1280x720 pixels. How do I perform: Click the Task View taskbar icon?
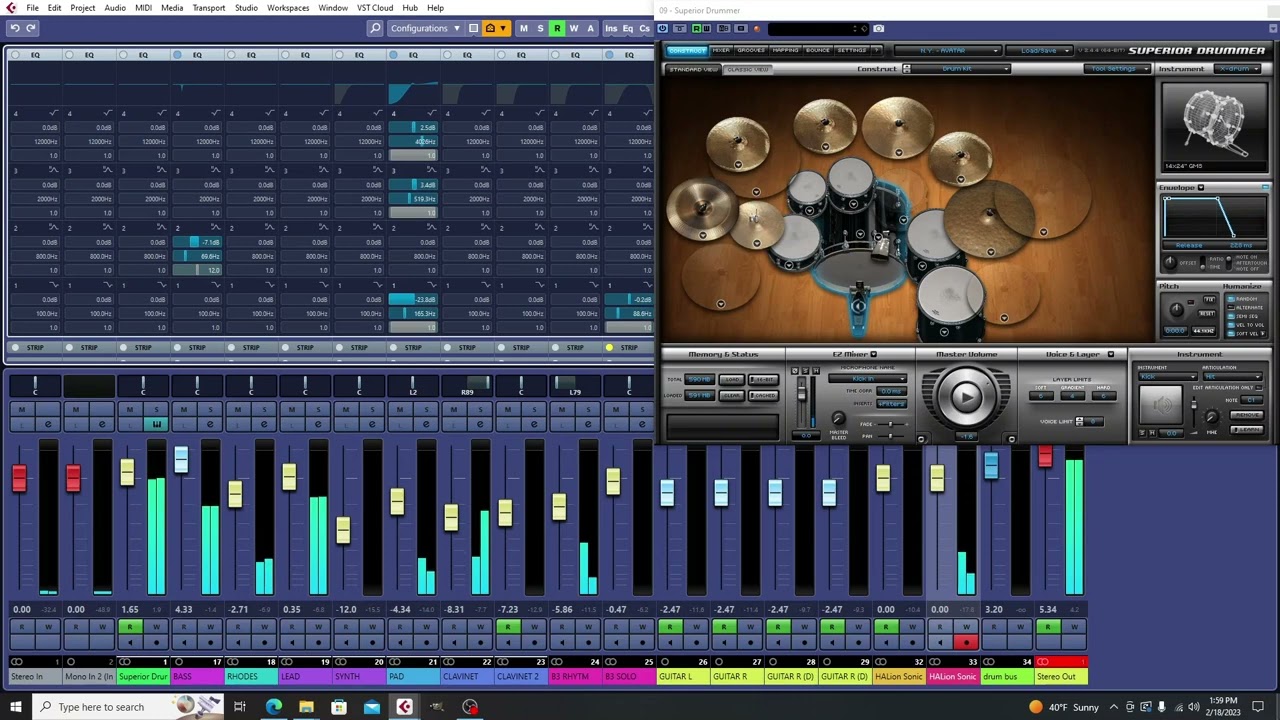tap(240, 707)
